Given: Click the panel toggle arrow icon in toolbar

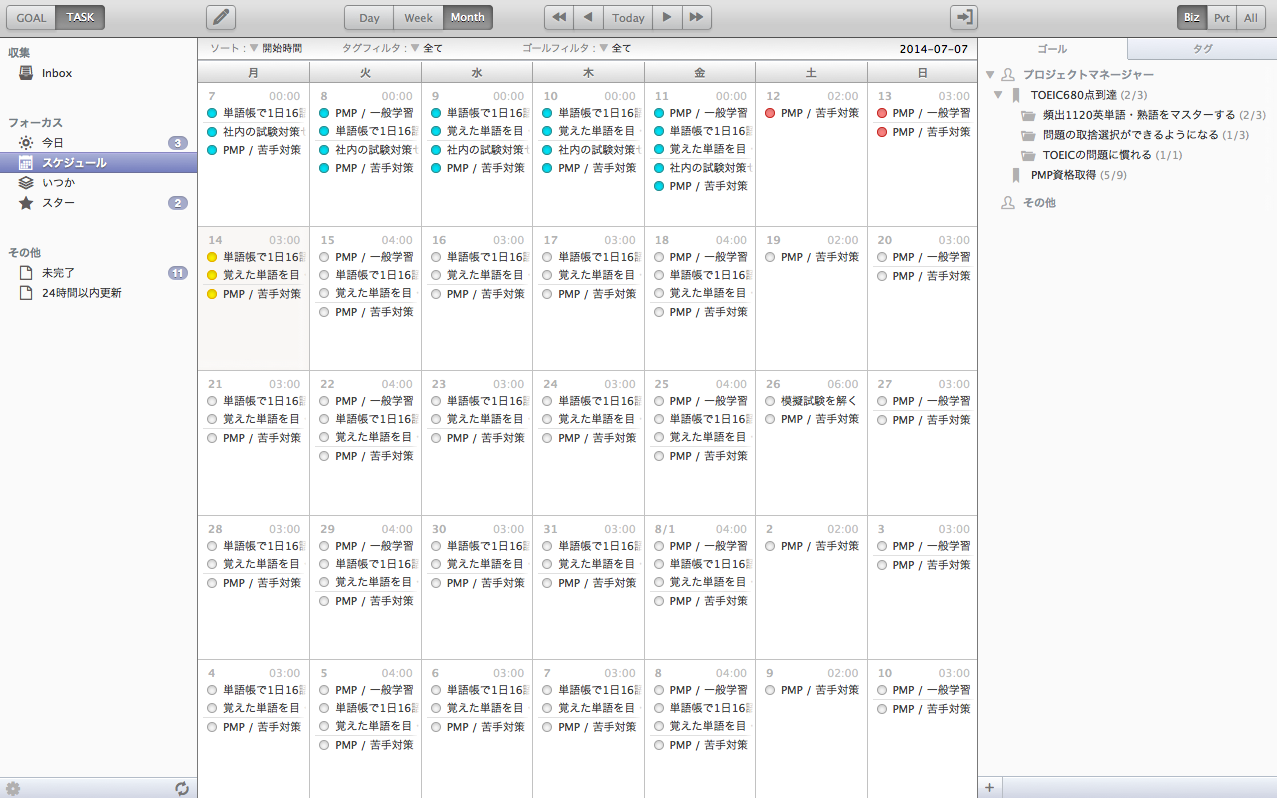Looking at the screenshot, I should pyautogui.click(x=964, y=17).
